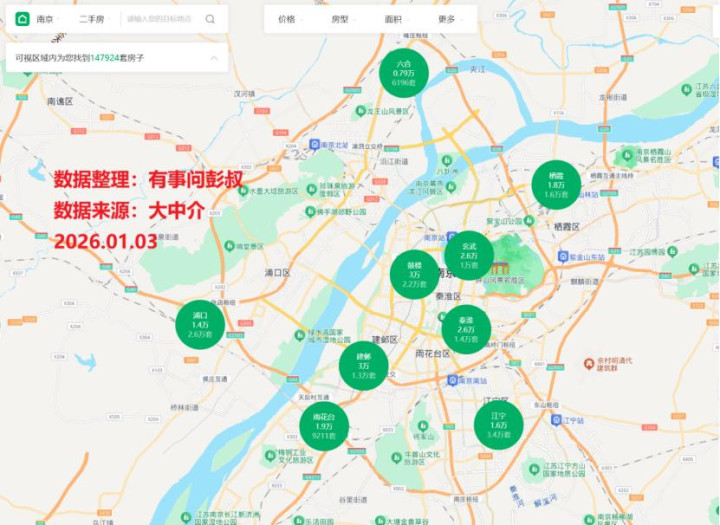Click the 南京北站 station icon

click(x=314, y=145)
